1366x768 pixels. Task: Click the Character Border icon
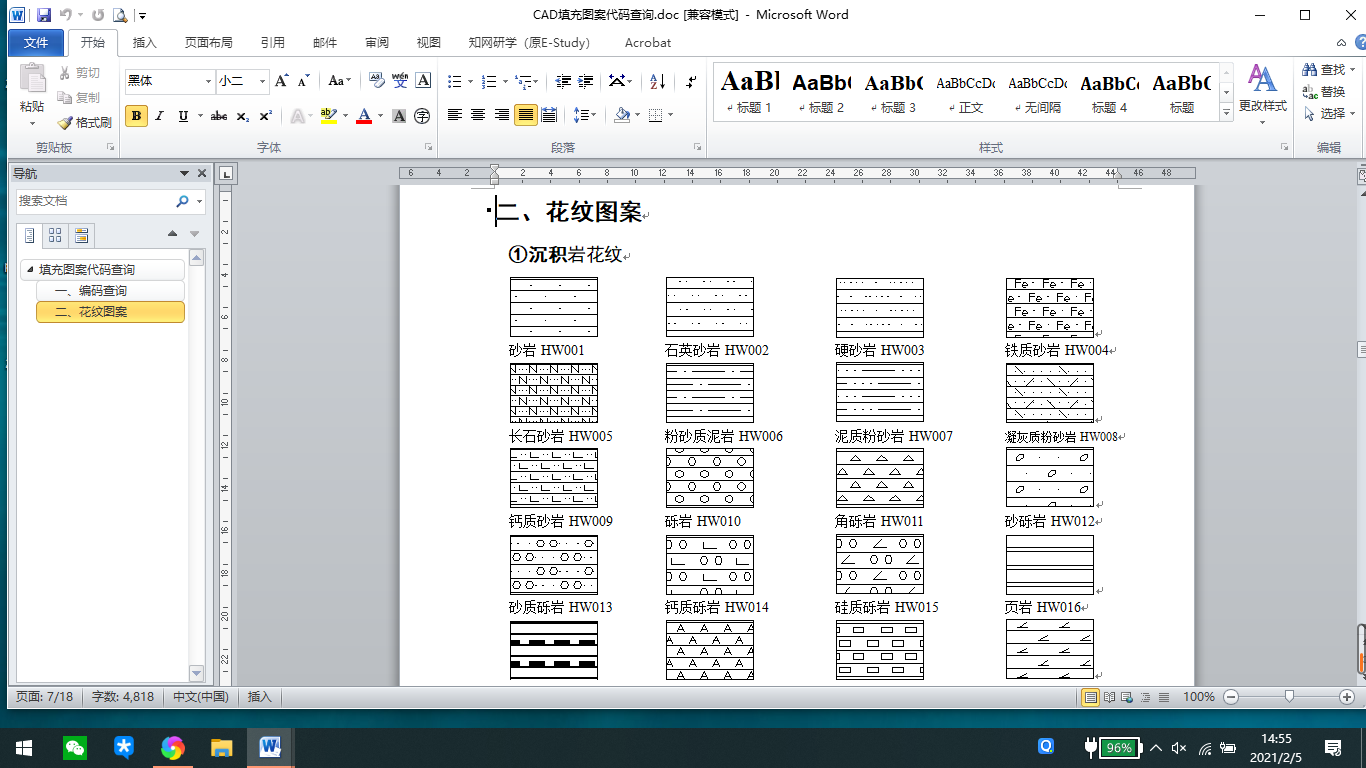(423, 81)
